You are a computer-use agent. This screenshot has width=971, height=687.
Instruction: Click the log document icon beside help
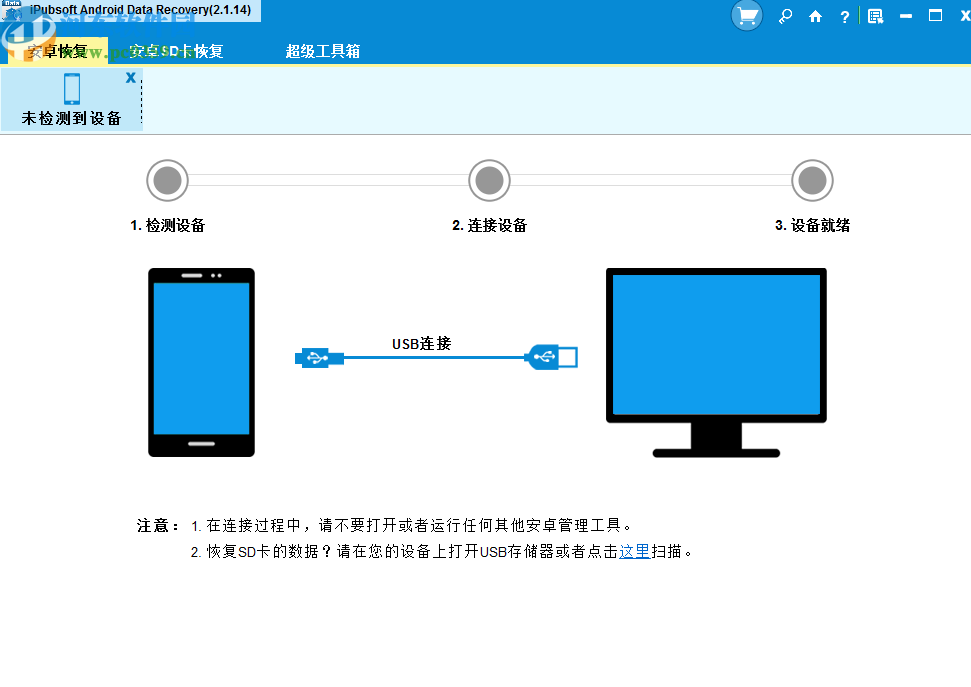pyautogui.click(x=874, y=16)
